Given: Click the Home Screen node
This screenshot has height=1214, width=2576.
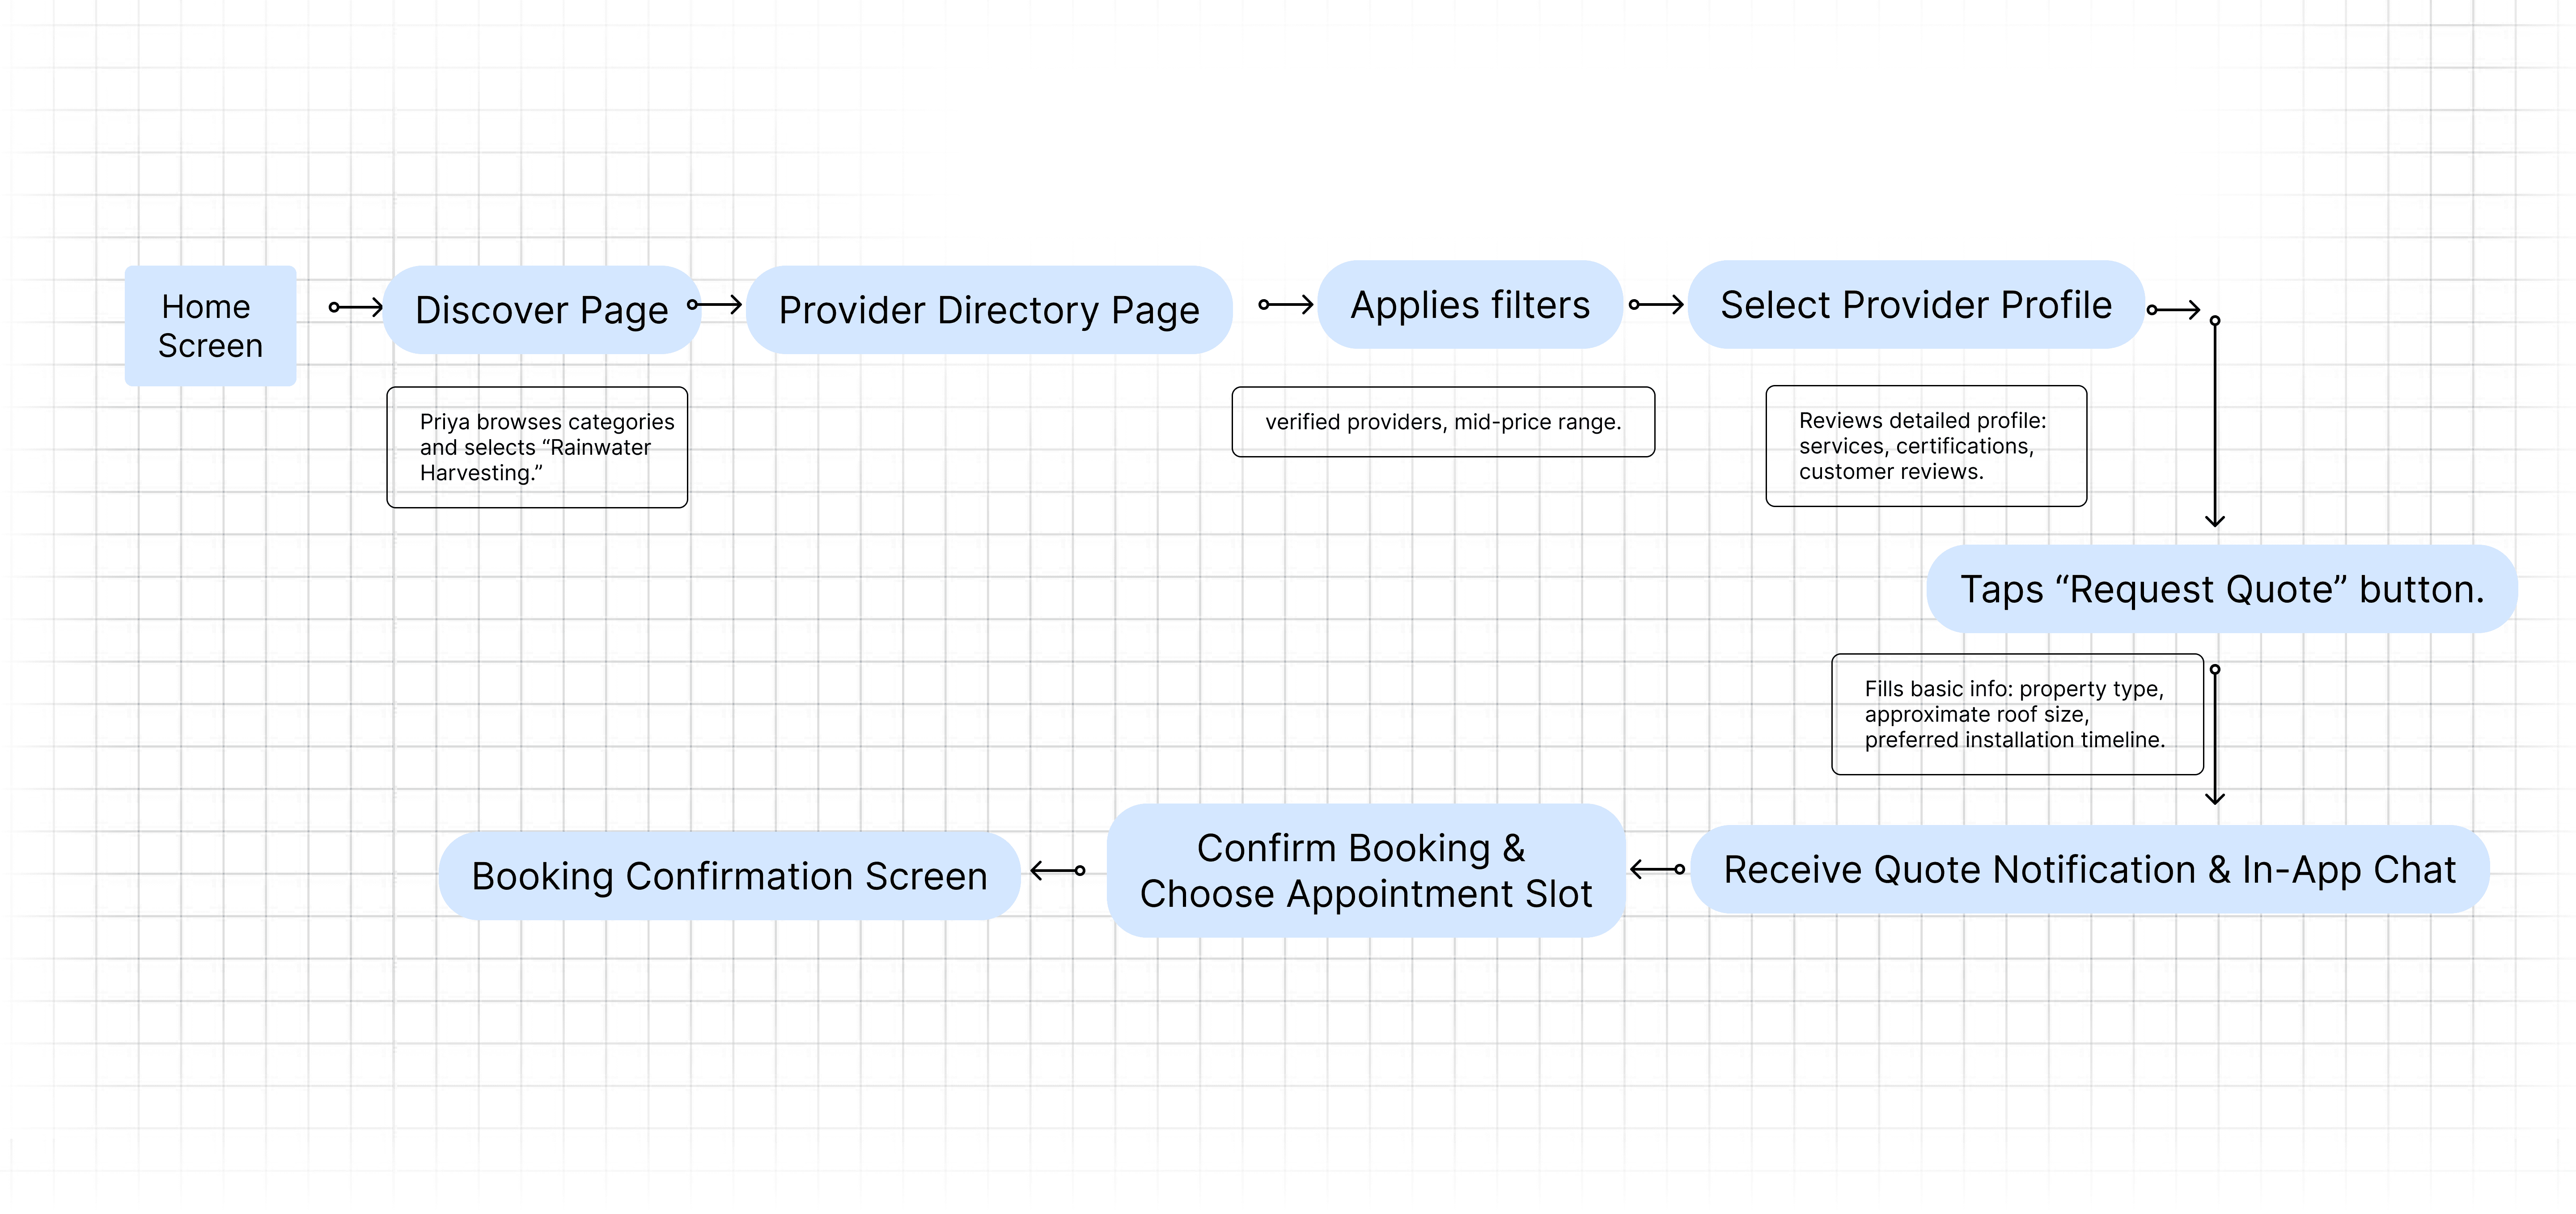Looking at the screenshot, I should coord(210,326).
